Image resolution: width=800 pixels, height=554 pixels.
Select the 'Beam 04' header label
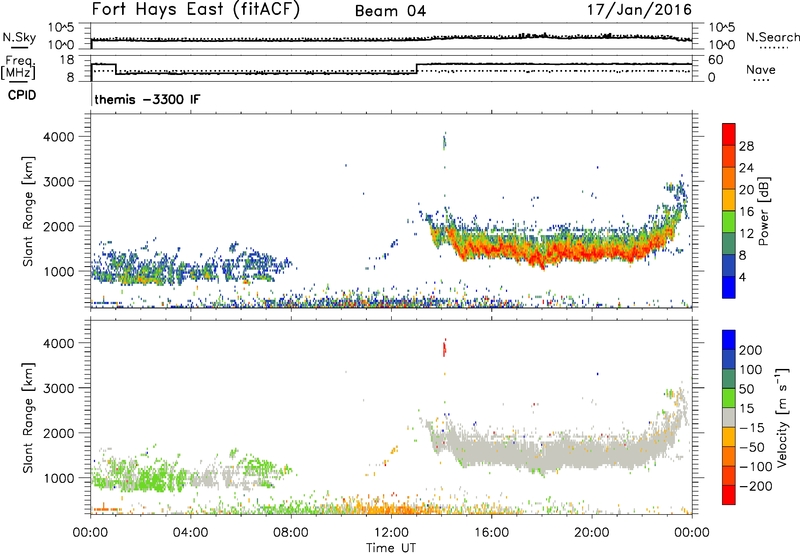390,11
